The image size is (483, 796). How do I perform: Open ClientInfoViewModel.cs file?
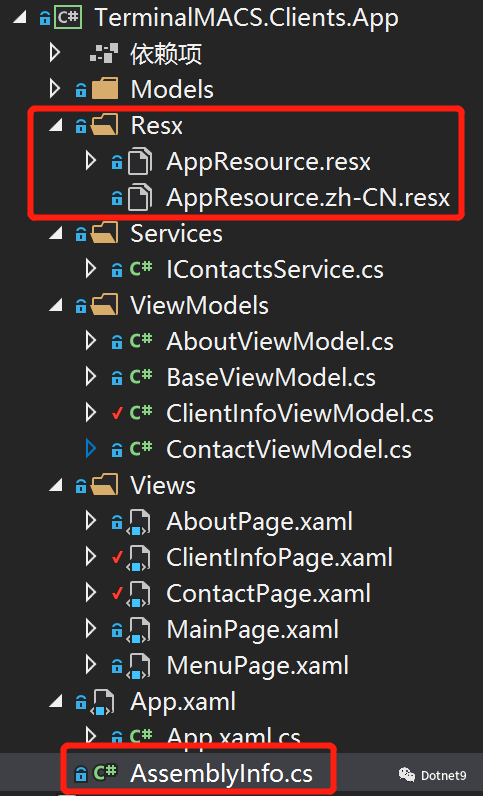tap(300, 414)
